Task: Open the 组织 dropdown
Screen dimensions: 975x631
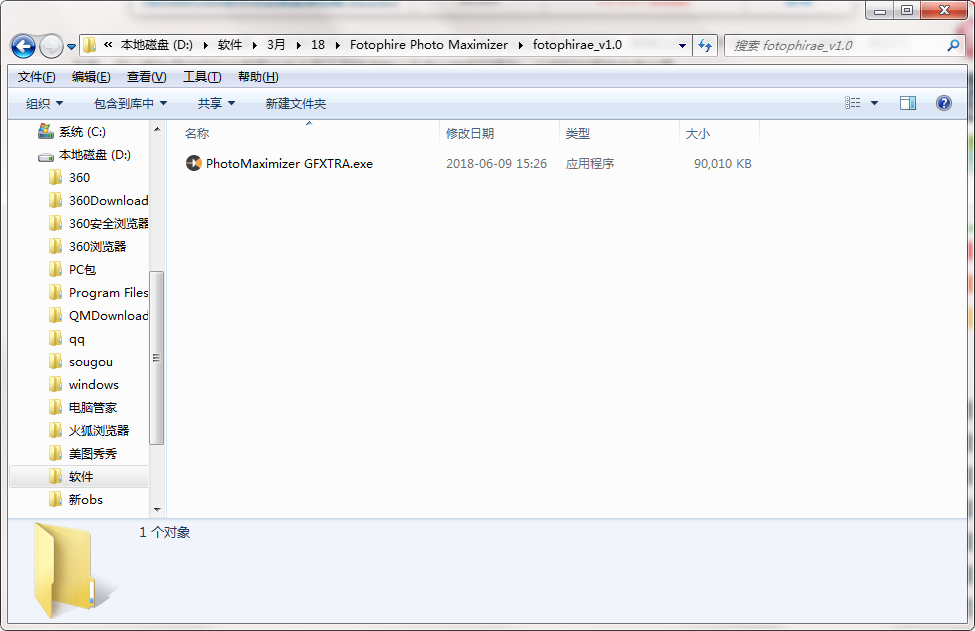Action: click(44, 103)
